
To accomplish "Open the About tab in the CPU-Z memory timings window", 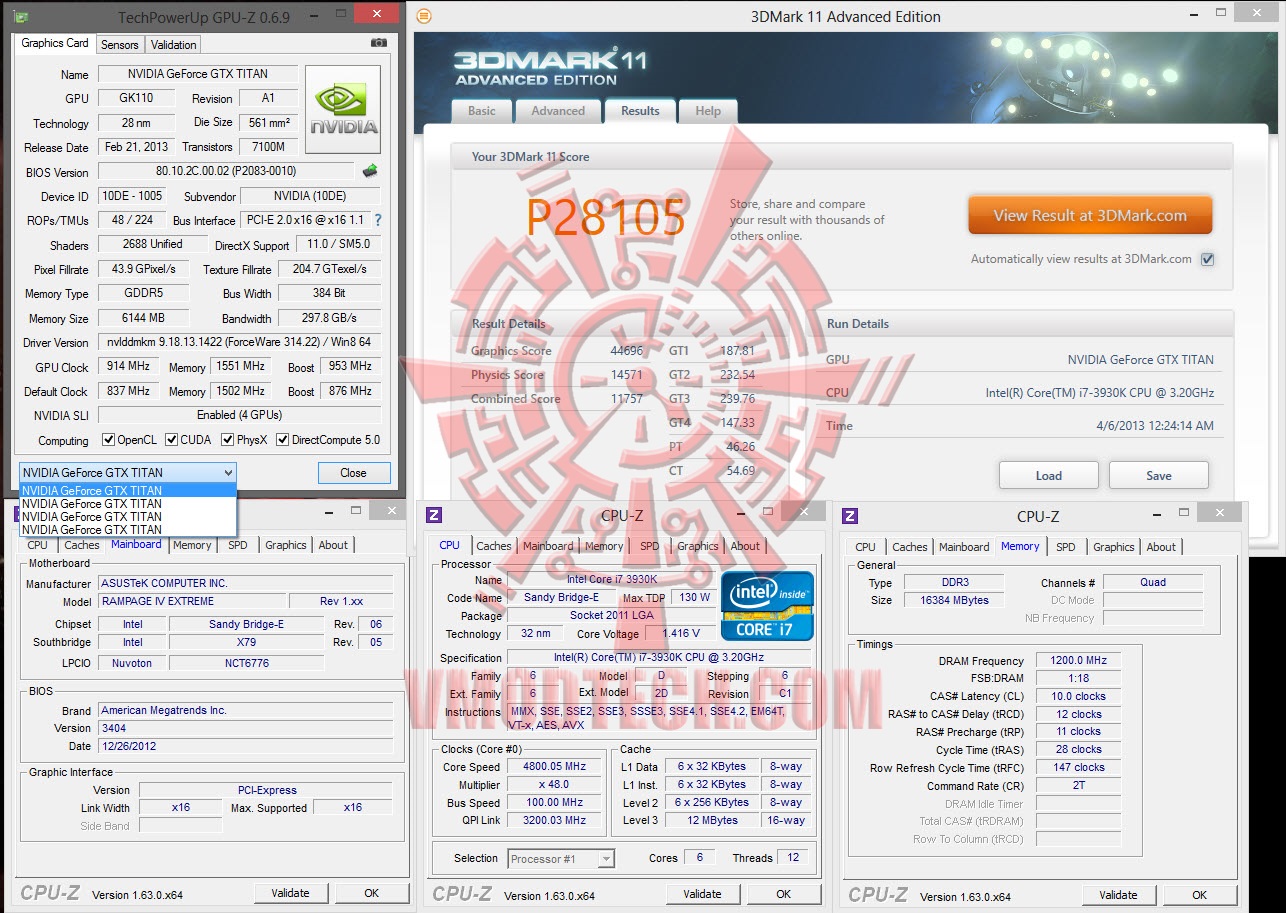I will point(1161,547).
